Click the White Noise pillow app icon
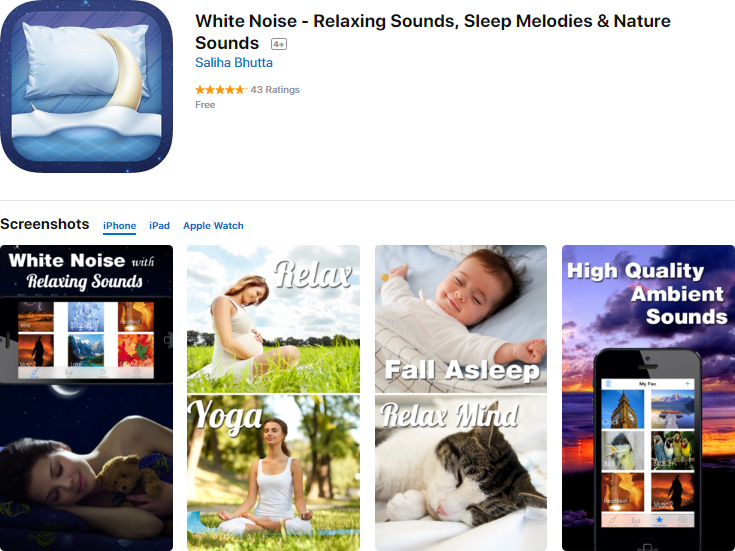 click(x=86, y=86)
